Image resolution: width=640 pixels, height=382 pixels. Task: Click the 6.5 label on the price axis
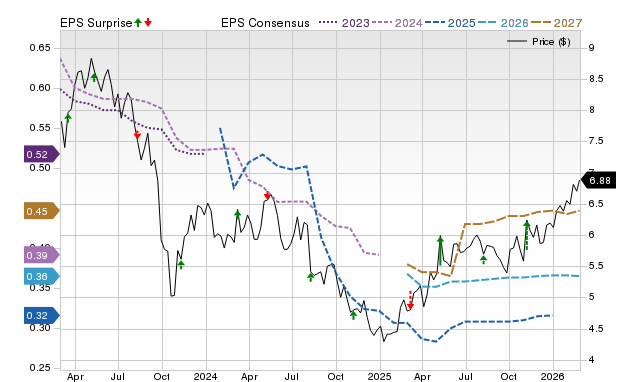point(596,204)
